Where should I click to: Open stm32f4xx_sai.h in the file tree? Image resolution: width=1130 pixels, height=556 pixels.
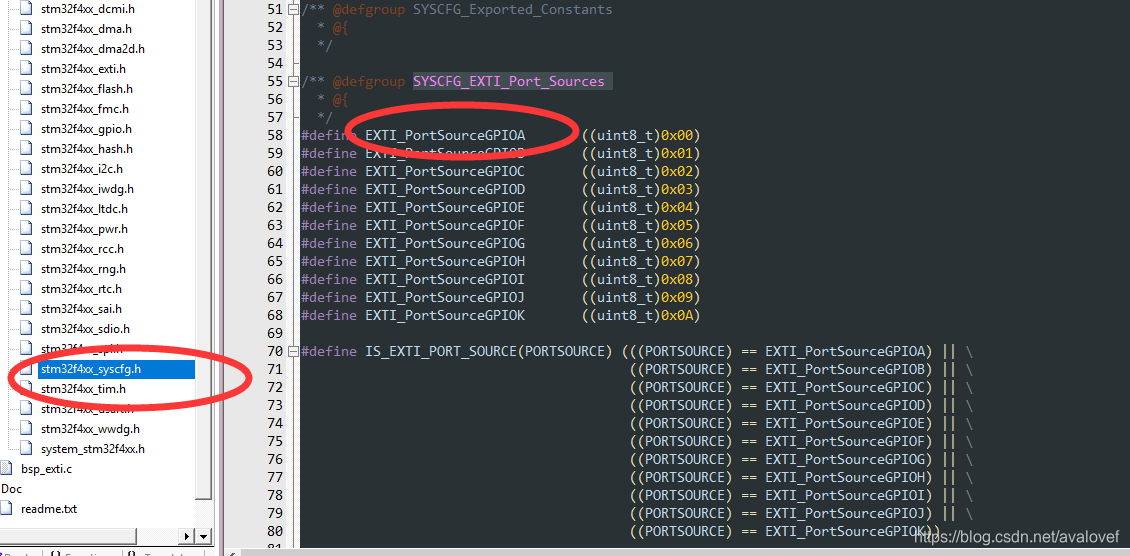pyautogui.click(x=81, y=309)
